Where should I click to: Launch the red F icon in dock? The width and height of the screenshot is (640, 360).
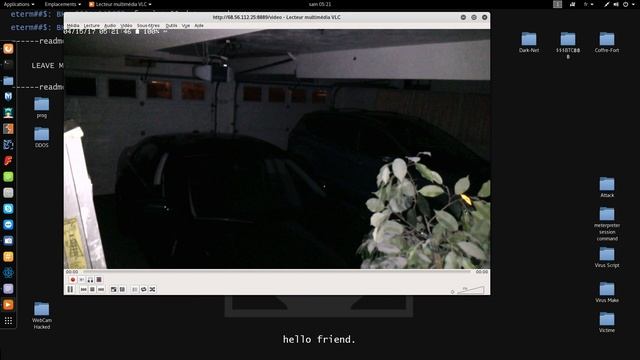(8, 161)
